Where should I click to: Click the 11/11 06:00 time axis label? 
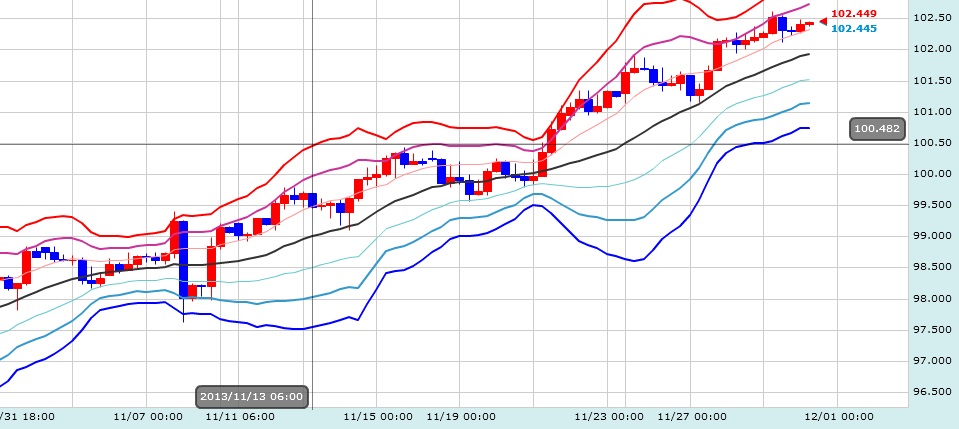(x=240, y=417)
